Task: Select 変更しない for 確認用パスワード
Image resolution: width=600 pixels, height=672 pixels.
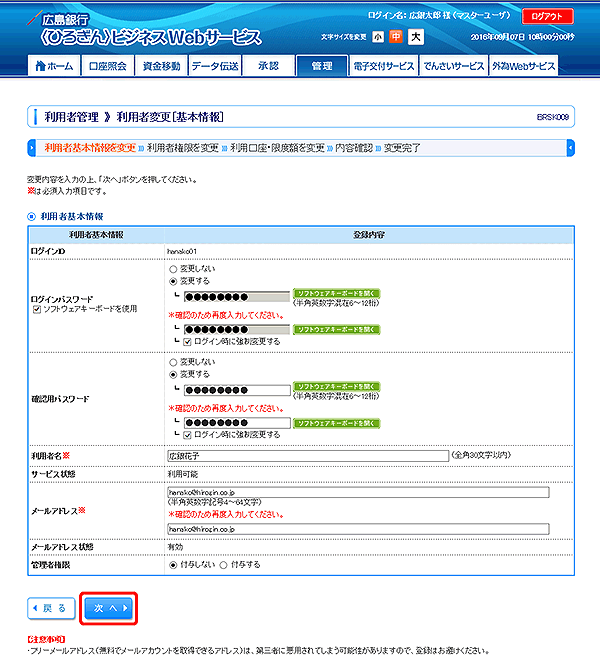Action: tap(173, 362)
